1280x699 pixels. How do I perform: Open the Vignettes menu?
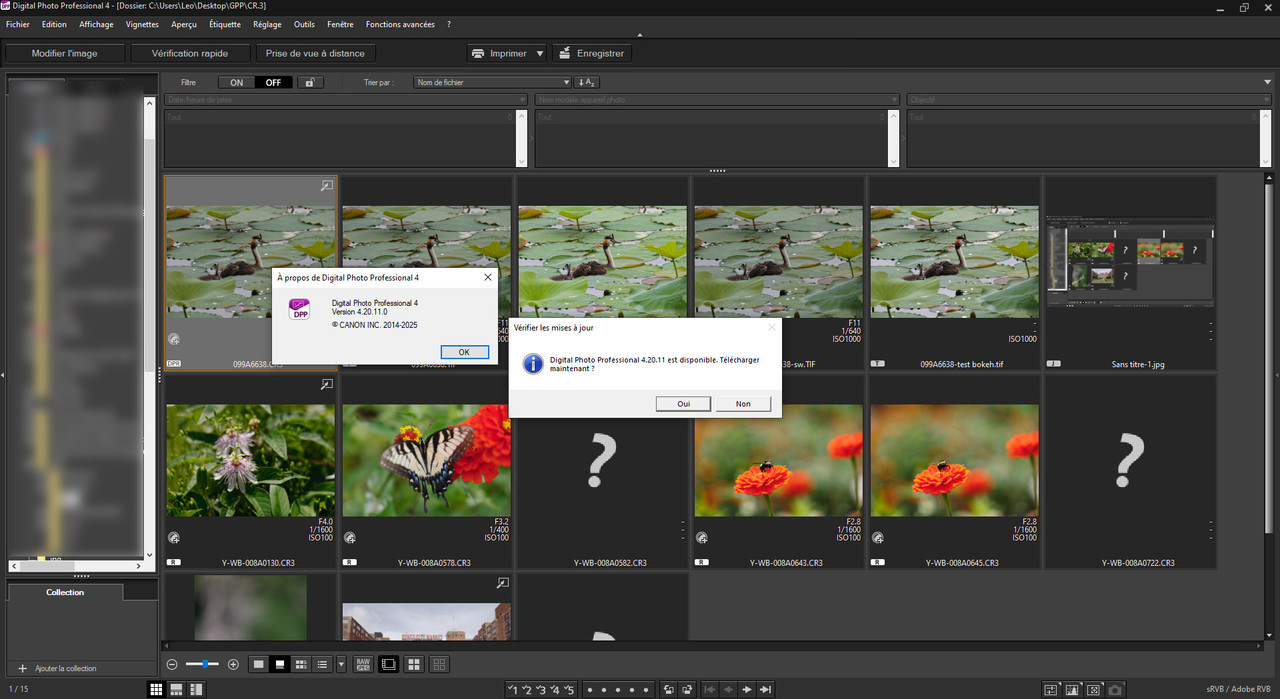[x=142, y=24]
